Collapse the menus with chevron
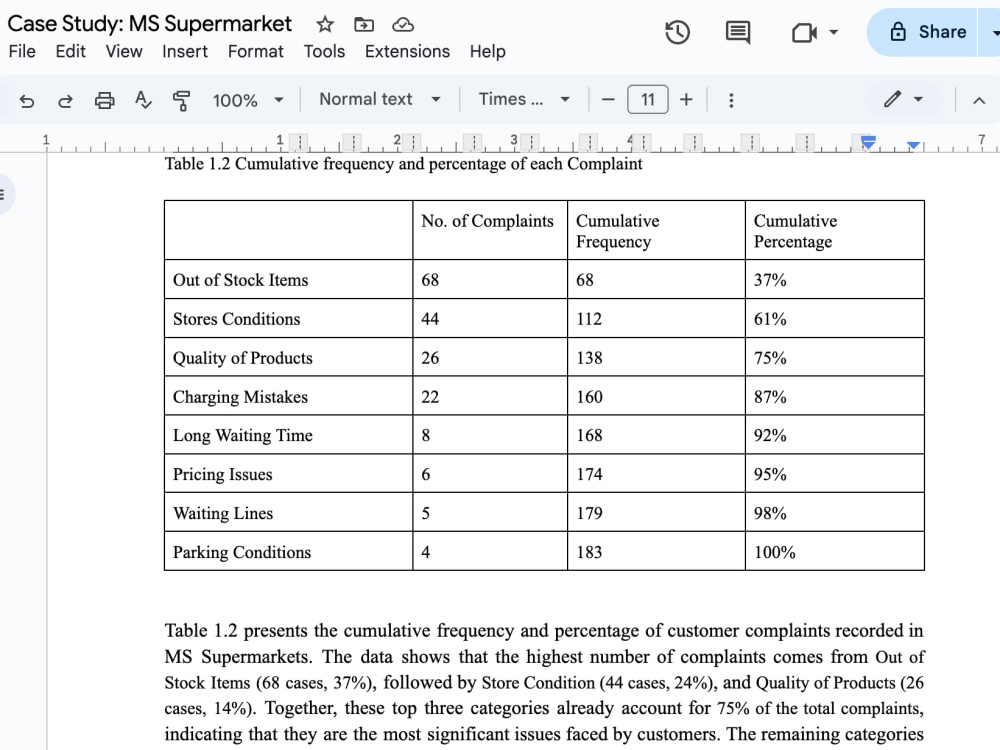 tap(979, 100)
